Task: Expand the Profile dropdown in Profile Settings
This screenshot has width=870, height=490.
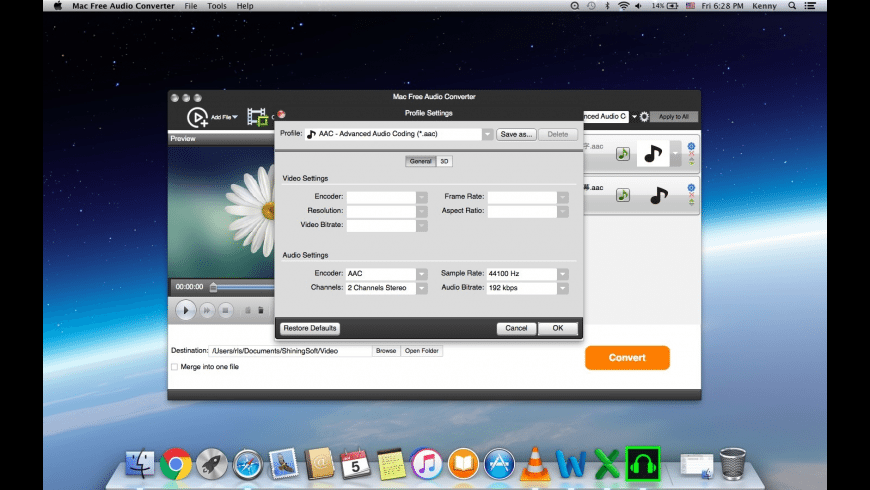Action: 487,134
